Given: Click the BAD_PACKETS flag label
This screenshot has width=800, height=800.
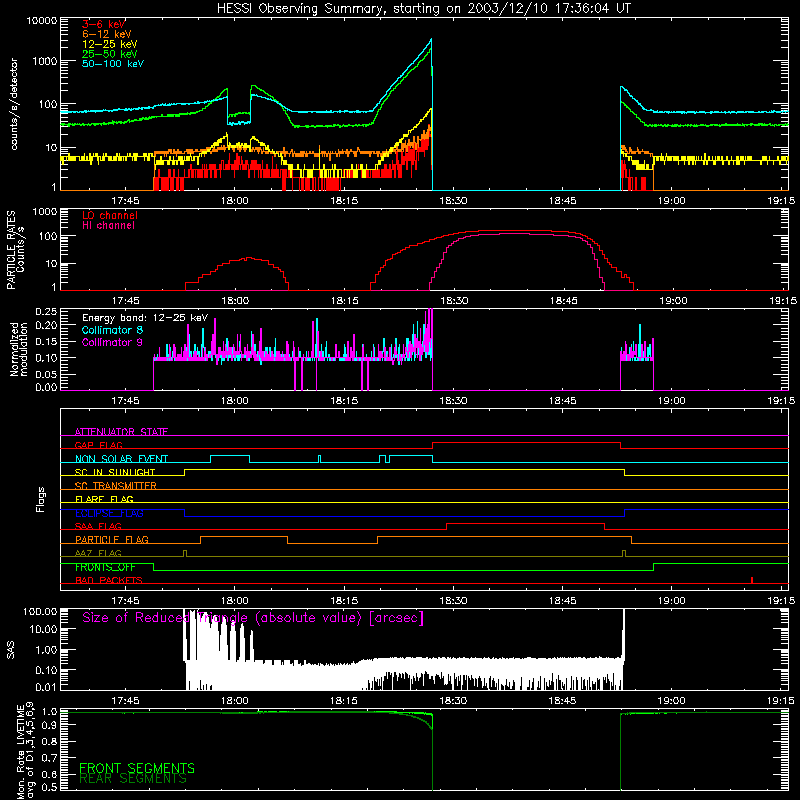Looking at the screenshot, I should pyautogui.click(x=109, y=580).
